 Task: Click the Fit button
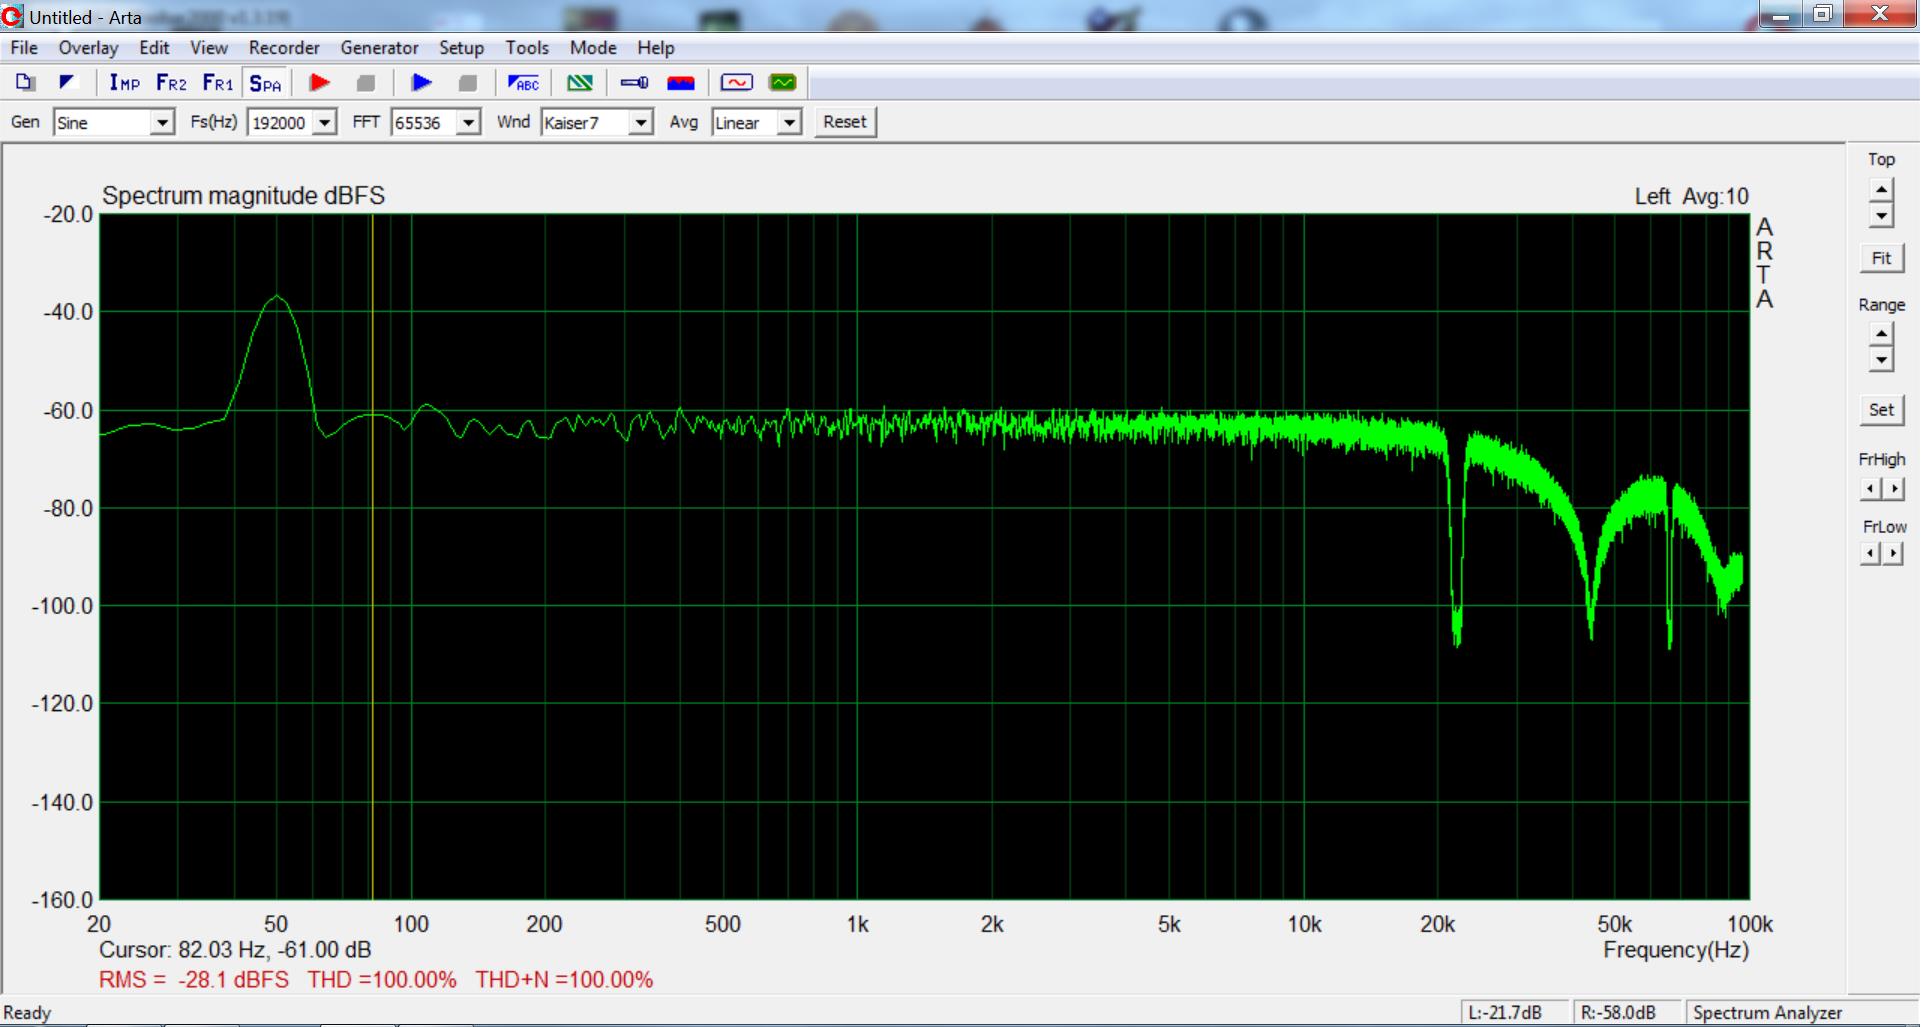pyautogui.click(x=1881, y=258)
